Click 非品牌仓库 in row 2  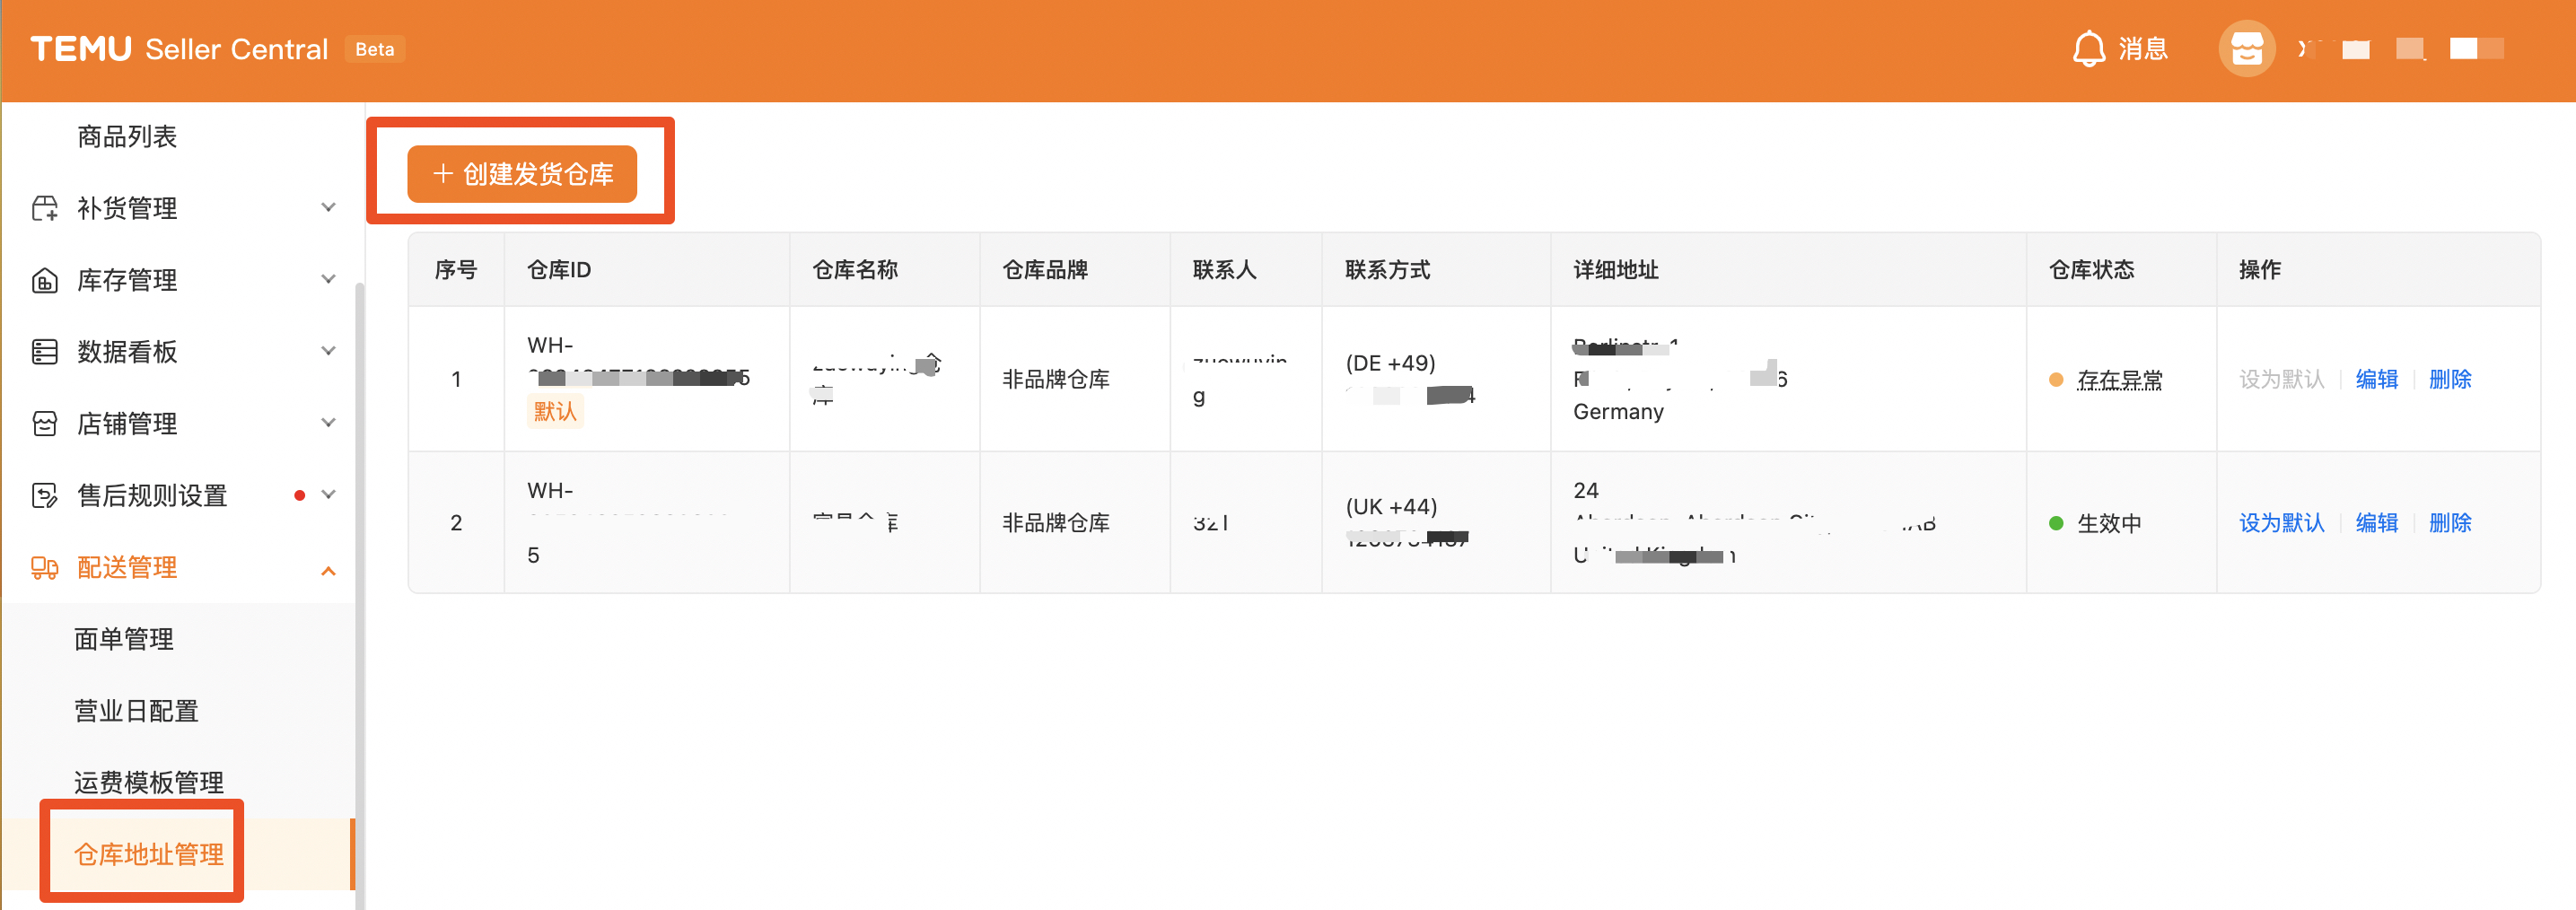(x=1056, y=523)
